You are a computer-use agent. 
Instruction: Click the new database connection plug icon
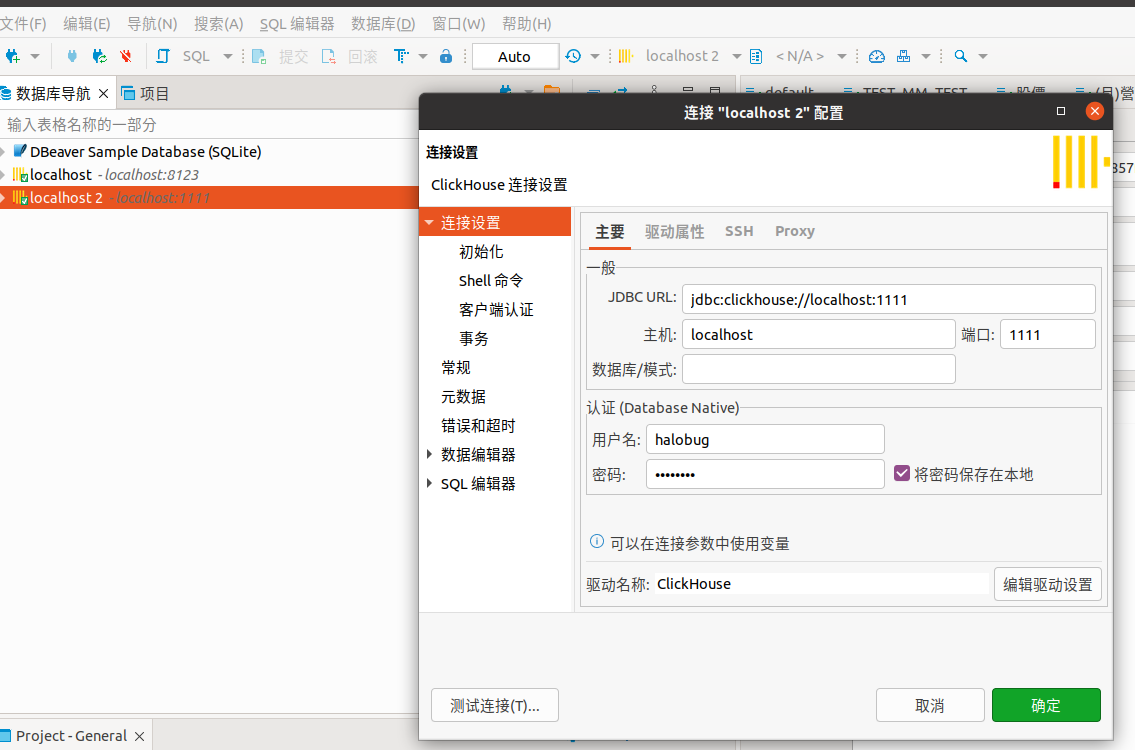click(x=13, y=56)
